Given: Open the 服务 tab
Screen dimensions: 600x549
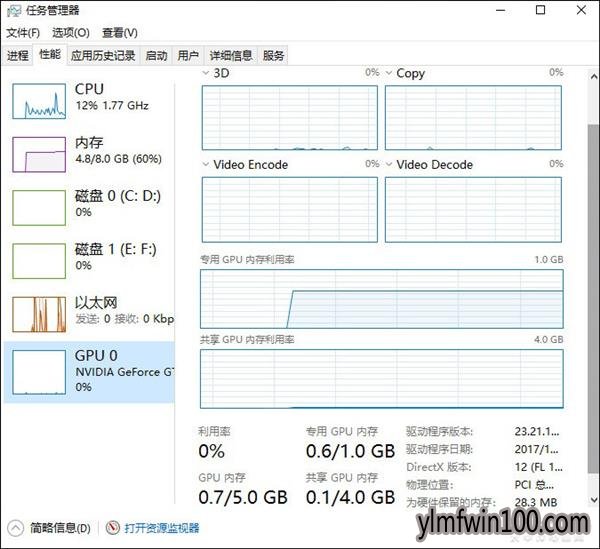Looking at the screenshot, I should point(273,55).
